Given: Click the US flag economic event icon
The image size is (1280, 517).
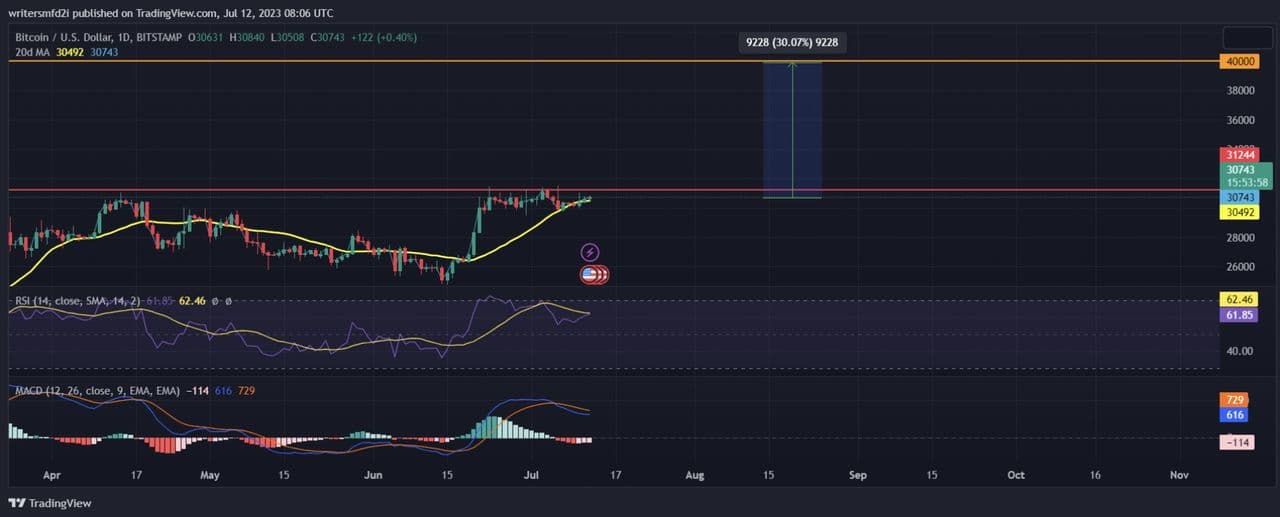Looking at the screenshot, I should [x=589, y=274].
